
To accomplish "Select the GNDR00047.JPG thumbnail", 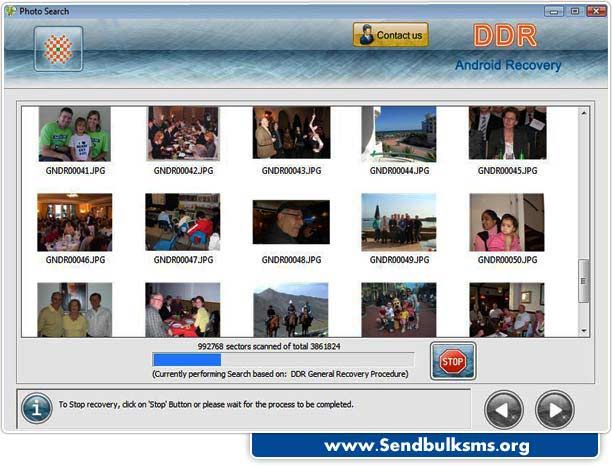I will 183,222.
